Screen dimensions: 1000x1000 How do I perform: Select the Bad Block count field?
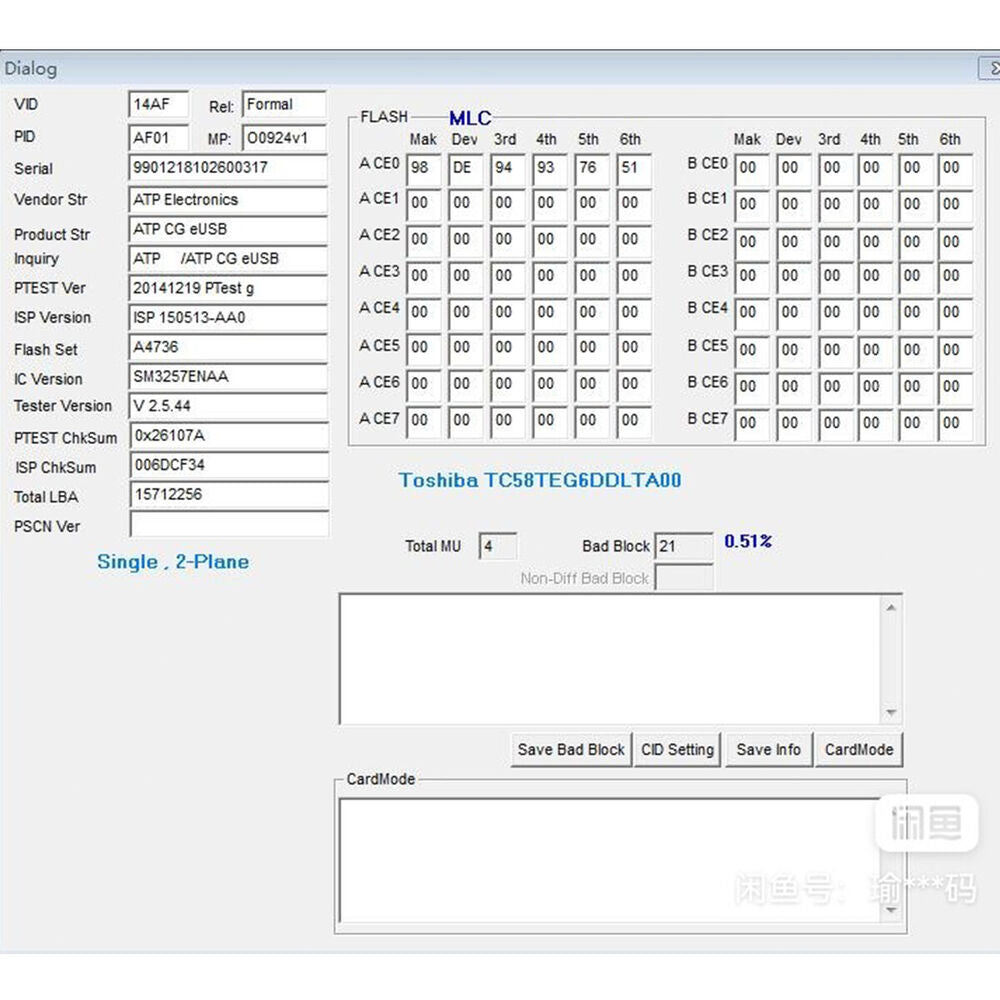(683, 546)
